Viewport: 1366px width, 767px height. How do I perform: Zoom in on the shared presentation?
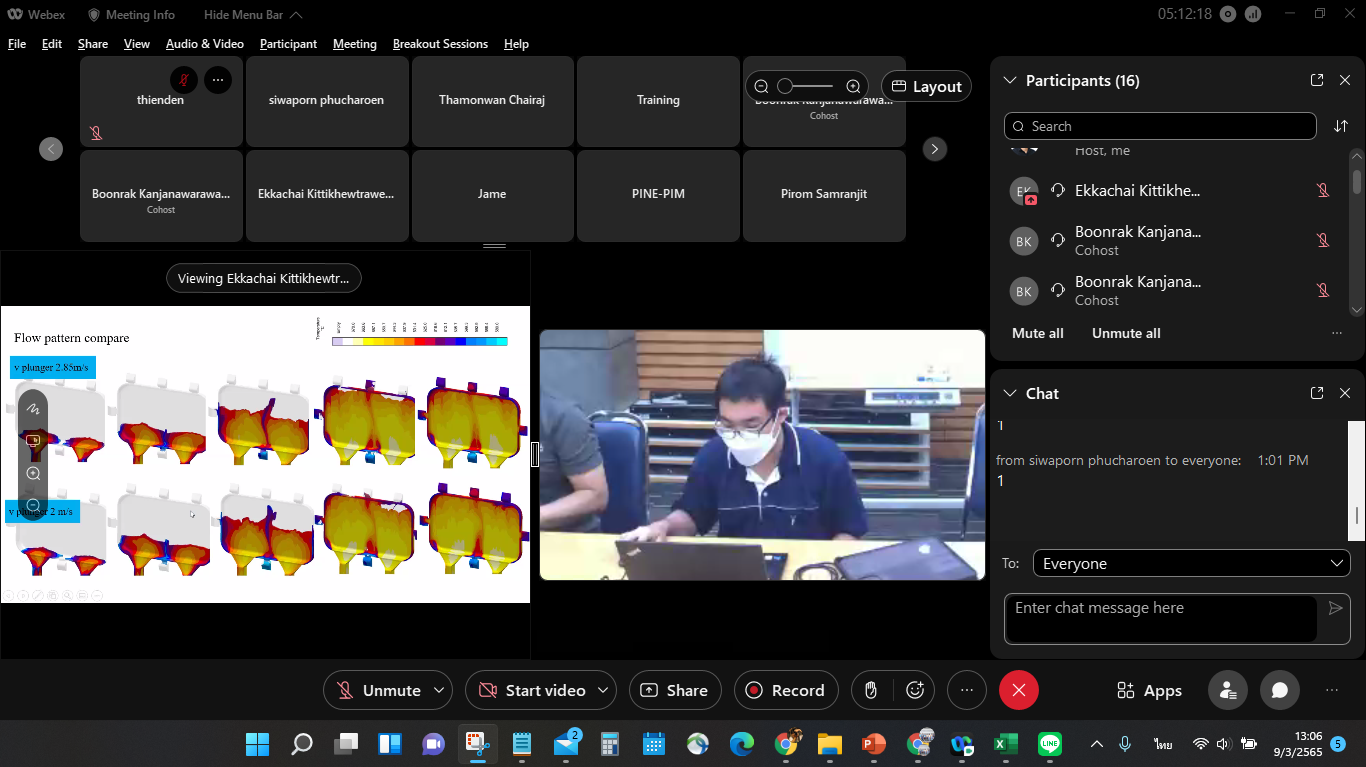33,473
